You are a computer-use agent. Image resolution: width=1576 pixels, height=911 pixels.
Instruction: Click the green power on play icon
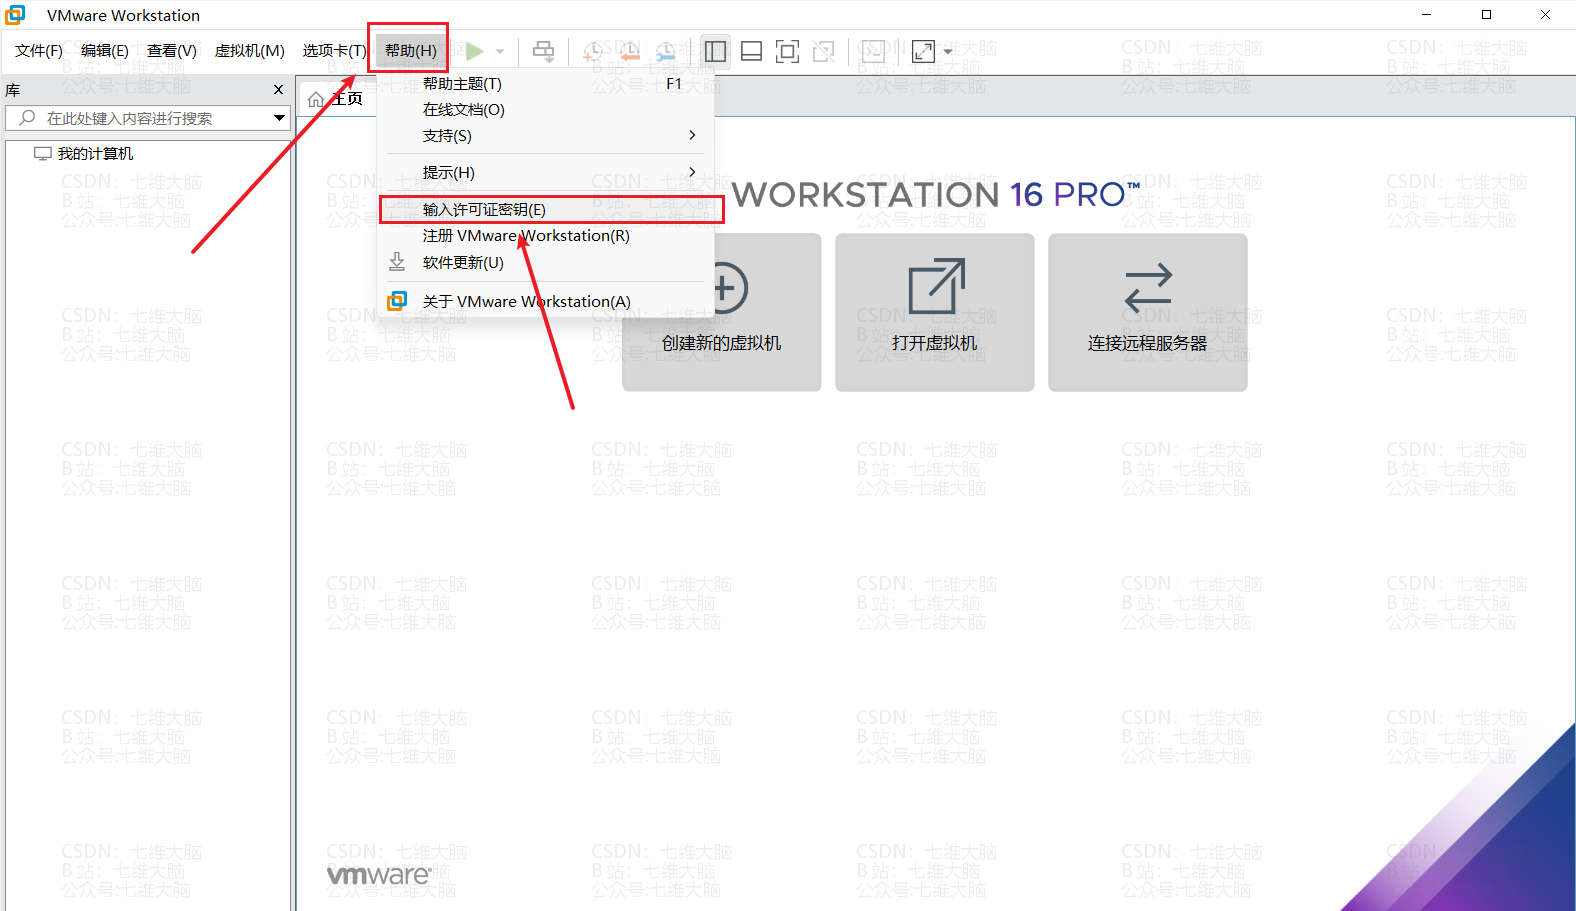point(475,51)
